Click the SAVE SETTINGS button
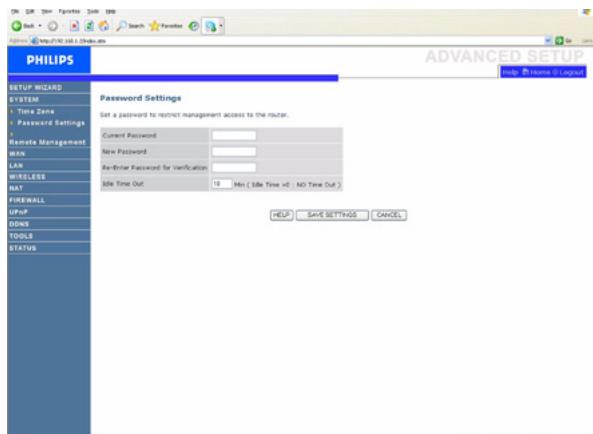The height and width of the screenshot is (434, 593). point(332,215)
